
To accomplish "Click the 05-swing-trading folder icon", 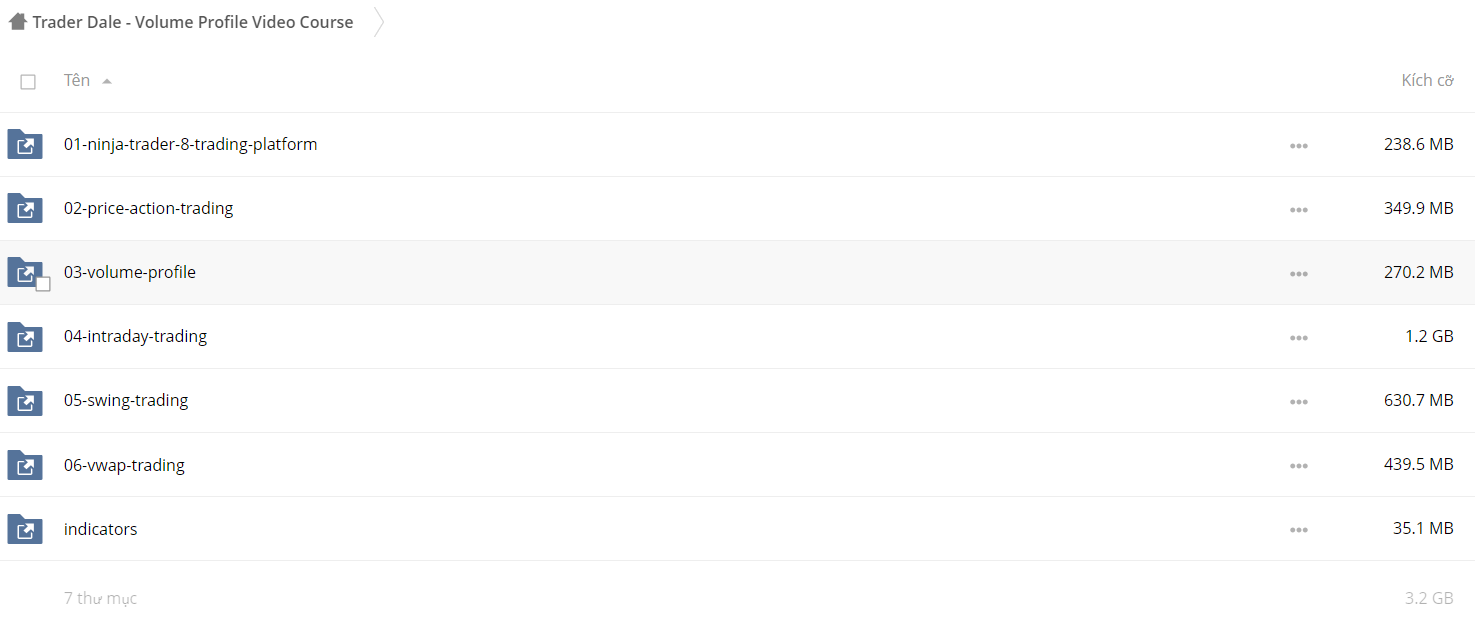I will 25,401.
